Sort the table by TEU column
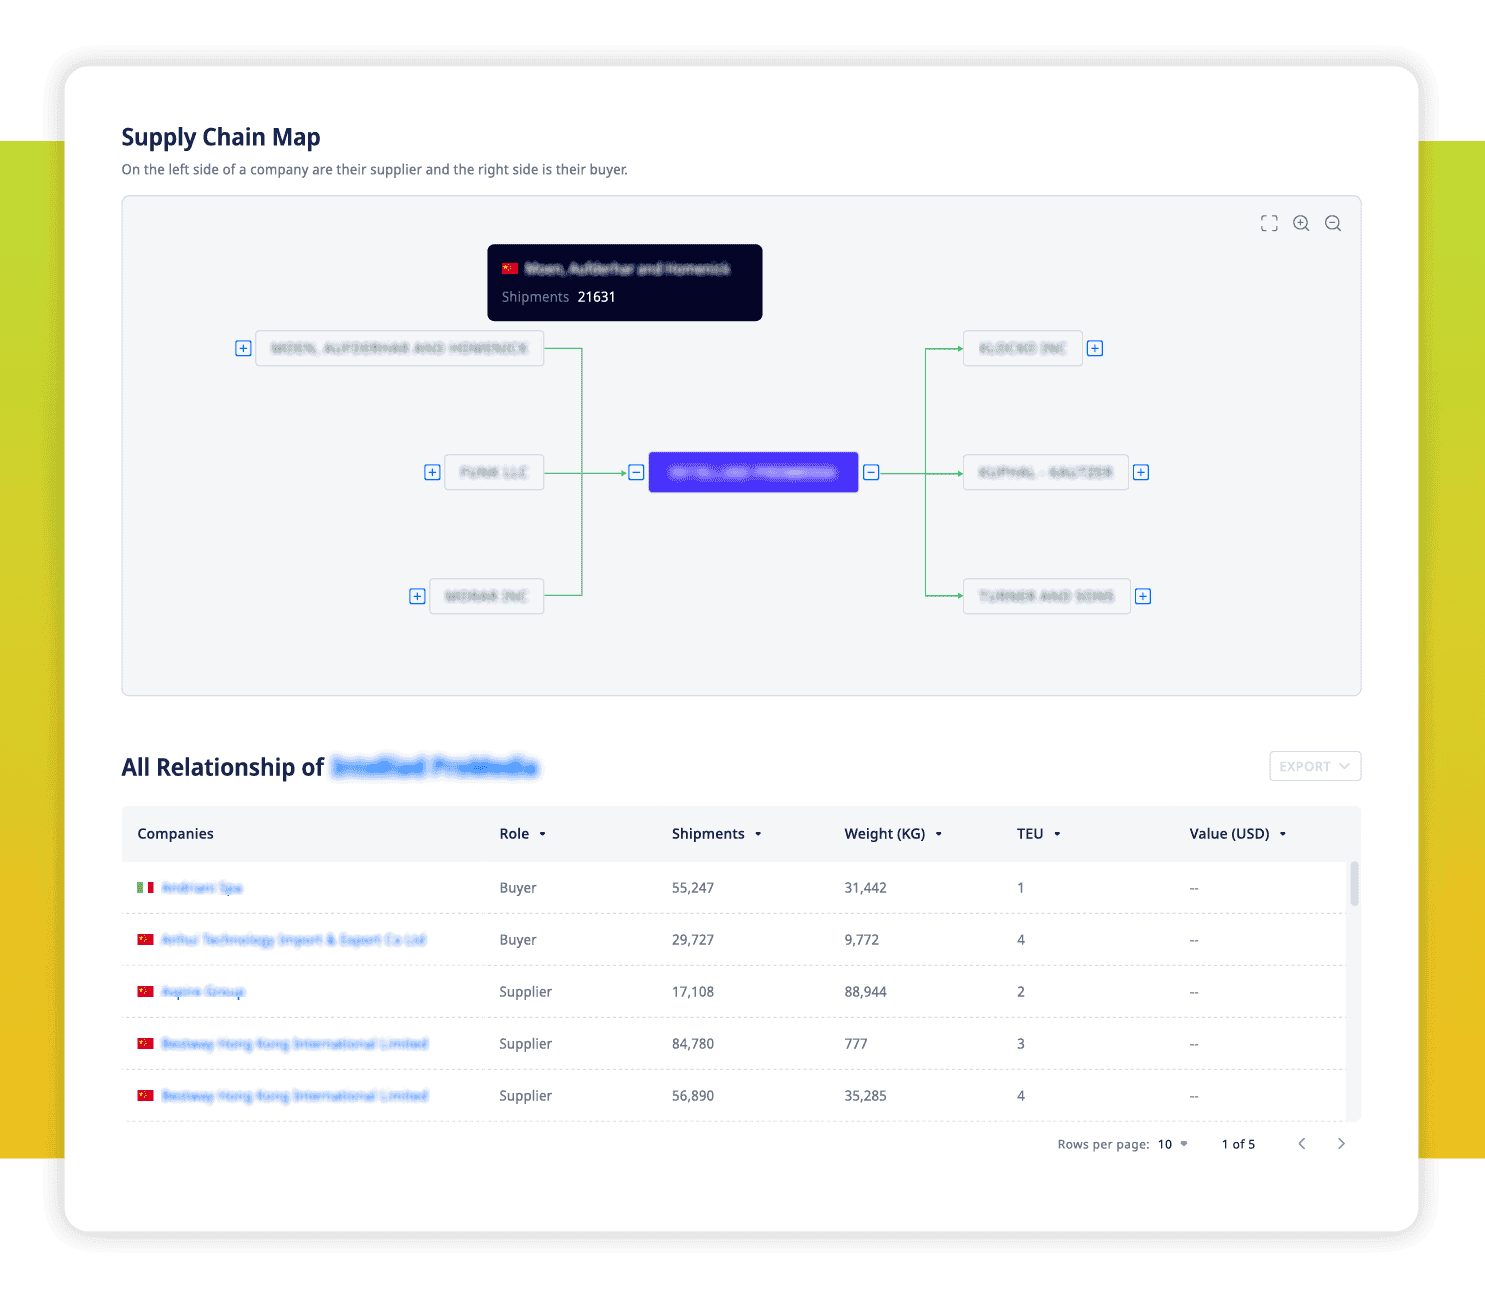The width and height of the screenshot is (1485, 1298). pos(1038,834)
